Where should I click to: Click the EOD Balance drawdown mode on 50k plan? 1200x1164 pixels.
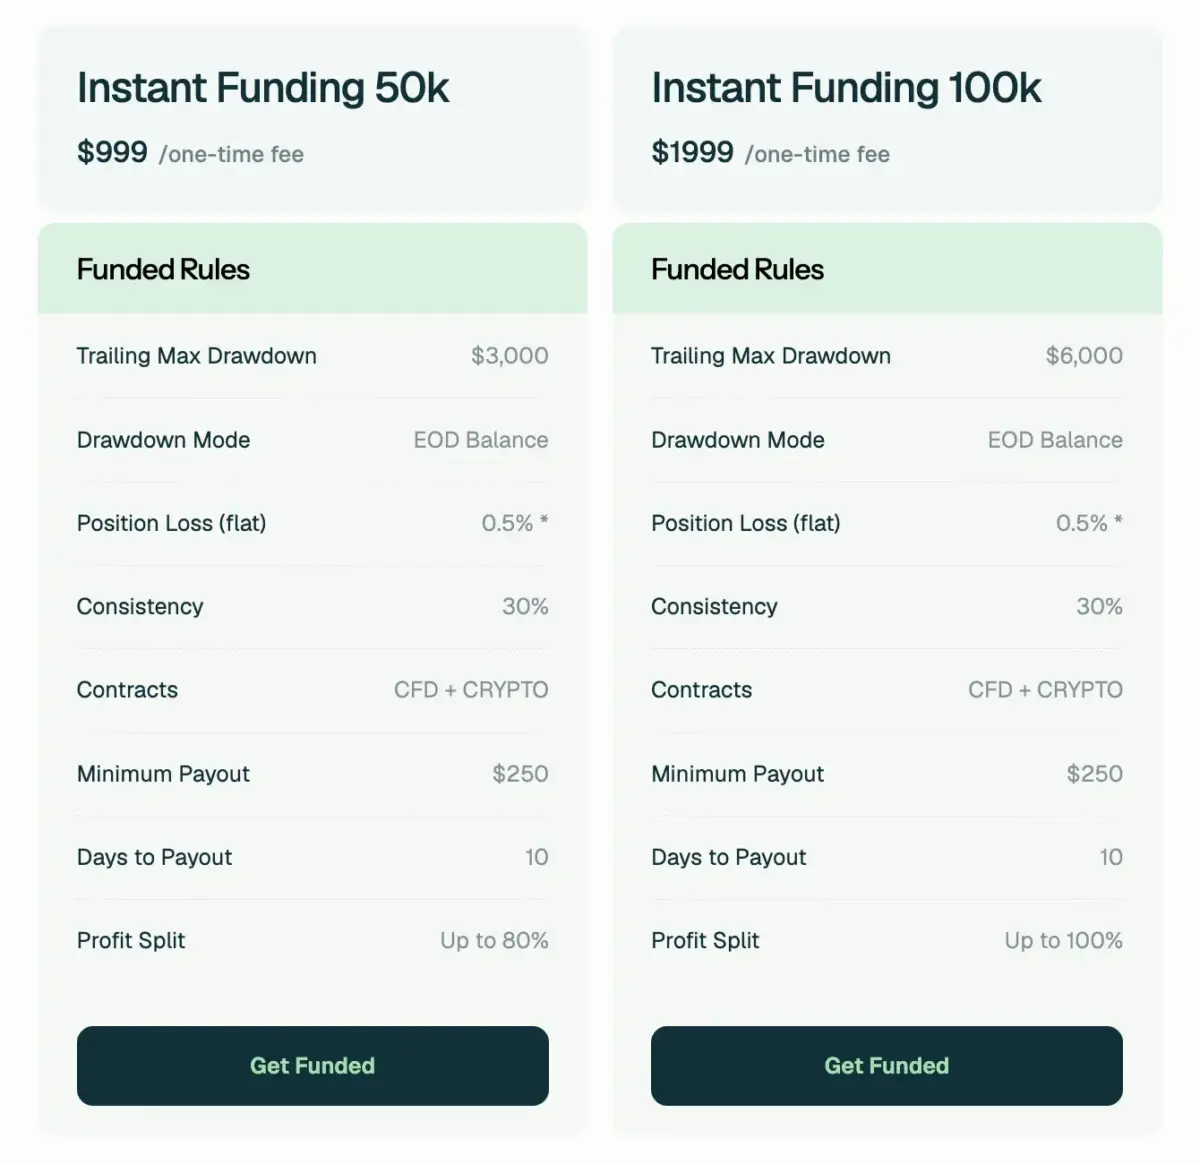480,440
